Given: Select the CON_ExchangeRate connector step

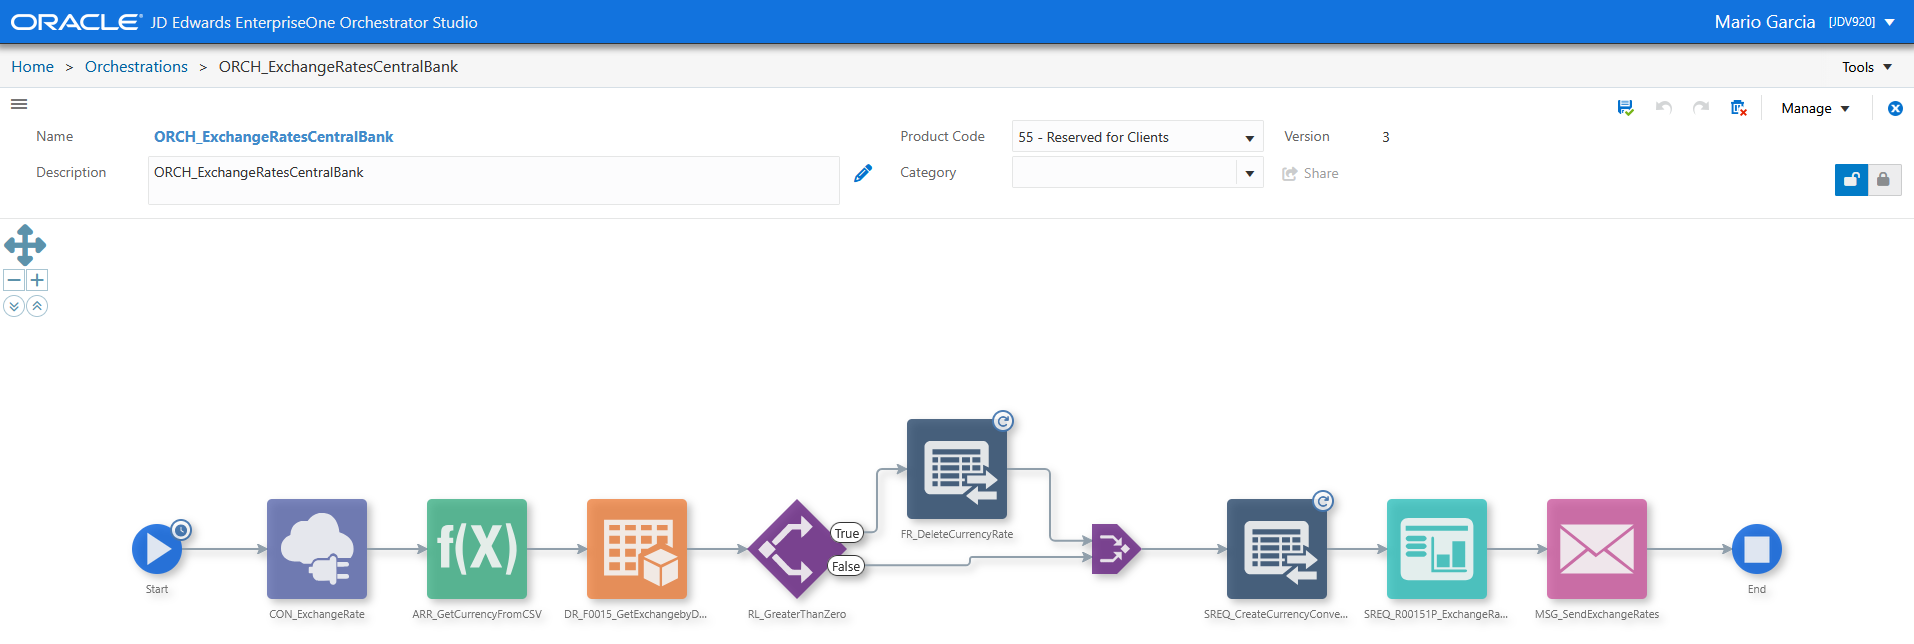Looking at the screenshot, I should 317,549.
